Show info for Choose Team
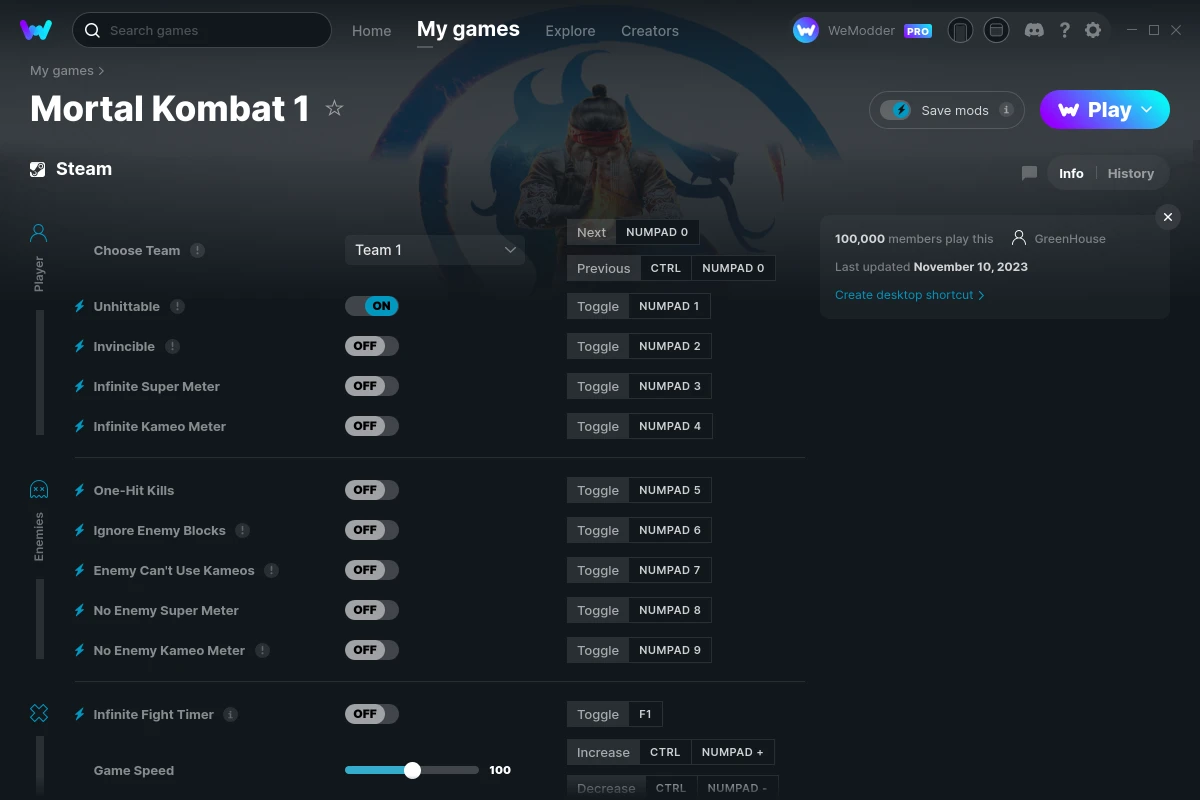 [x=198, y=250]
